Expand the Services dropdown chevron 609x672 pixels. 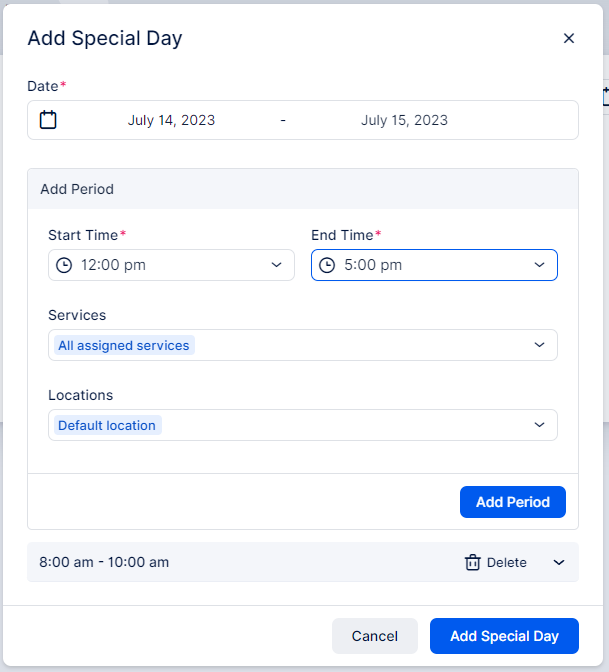(540, 345)
